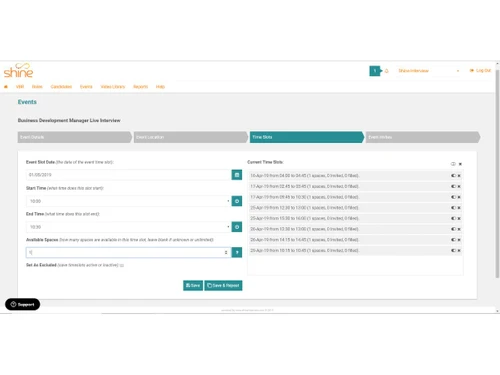Click the Available Spaces number stepper arrows
Viewport: 500px width, 375px height.
(x=226, y=252)
